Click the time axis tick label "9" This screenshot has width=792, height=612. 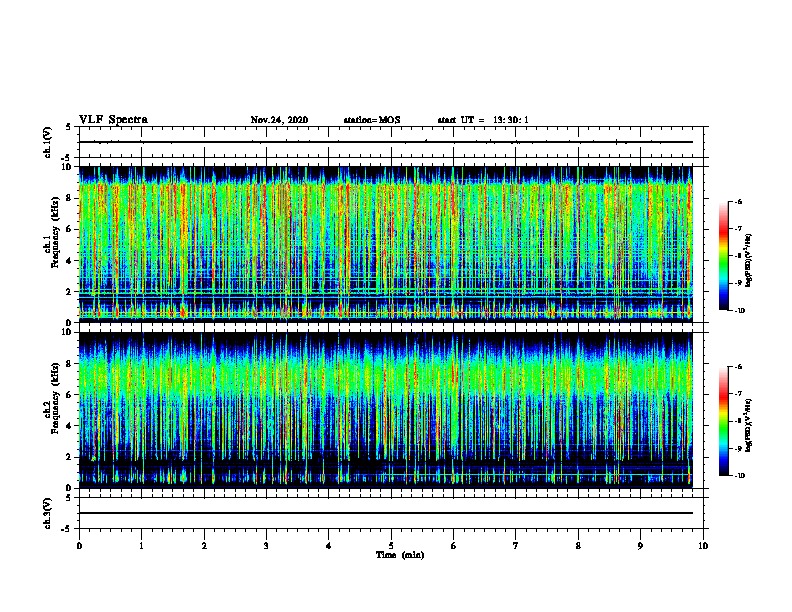pos(640,546)
